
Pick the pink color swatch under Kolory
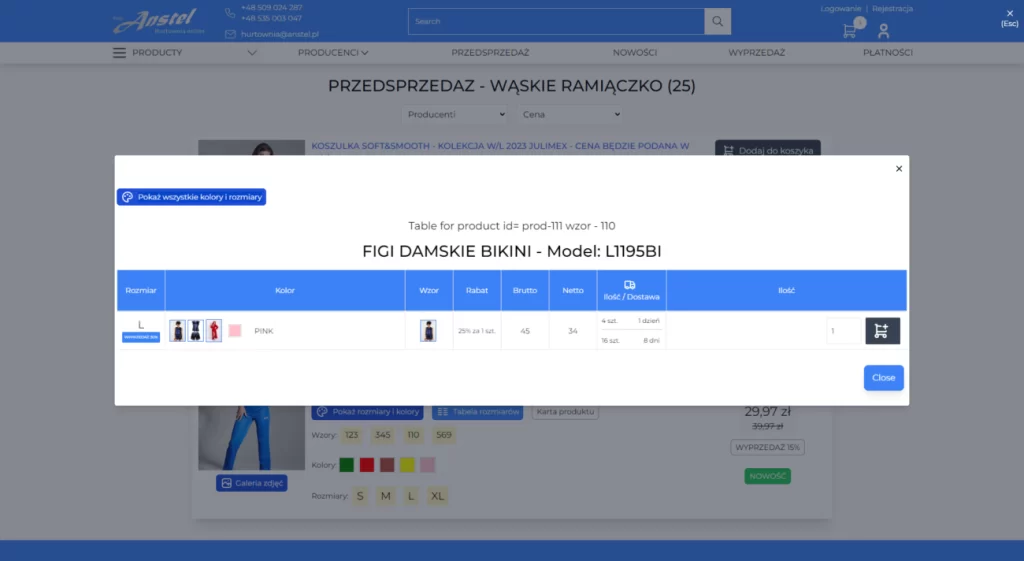point(427,465)
